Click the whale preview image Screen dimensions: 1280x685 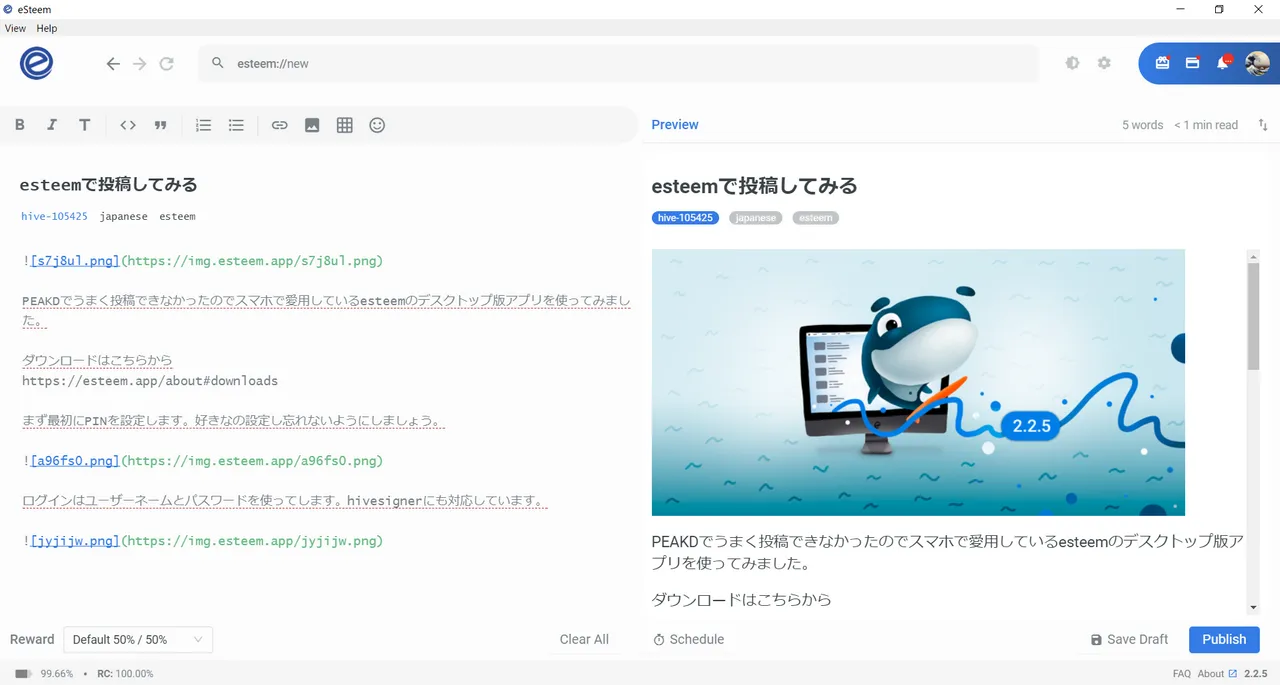click(918, 382)
